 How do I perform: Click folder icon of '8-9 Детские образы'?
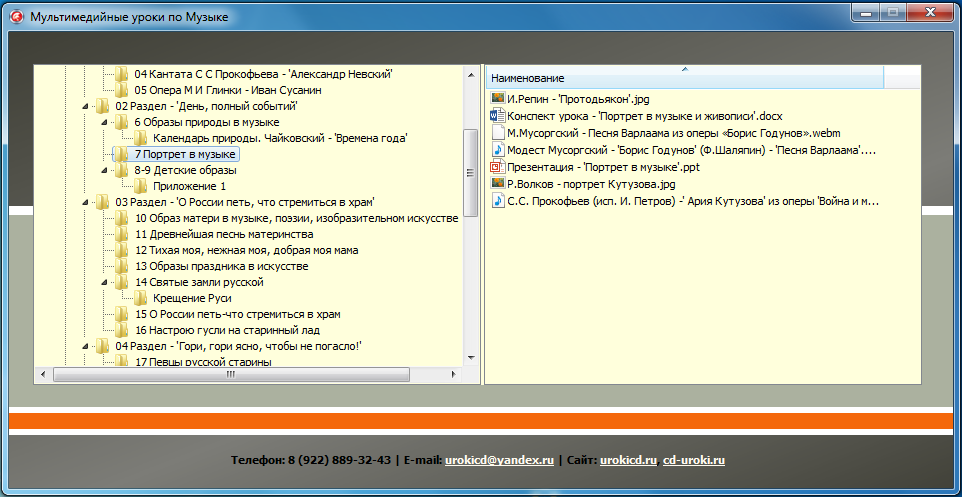[x=121, y=170]
